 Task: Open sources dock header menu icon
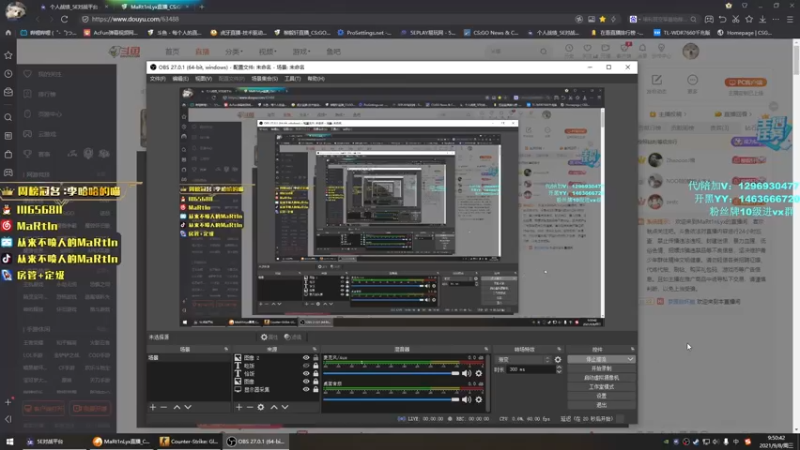[315, 349]
